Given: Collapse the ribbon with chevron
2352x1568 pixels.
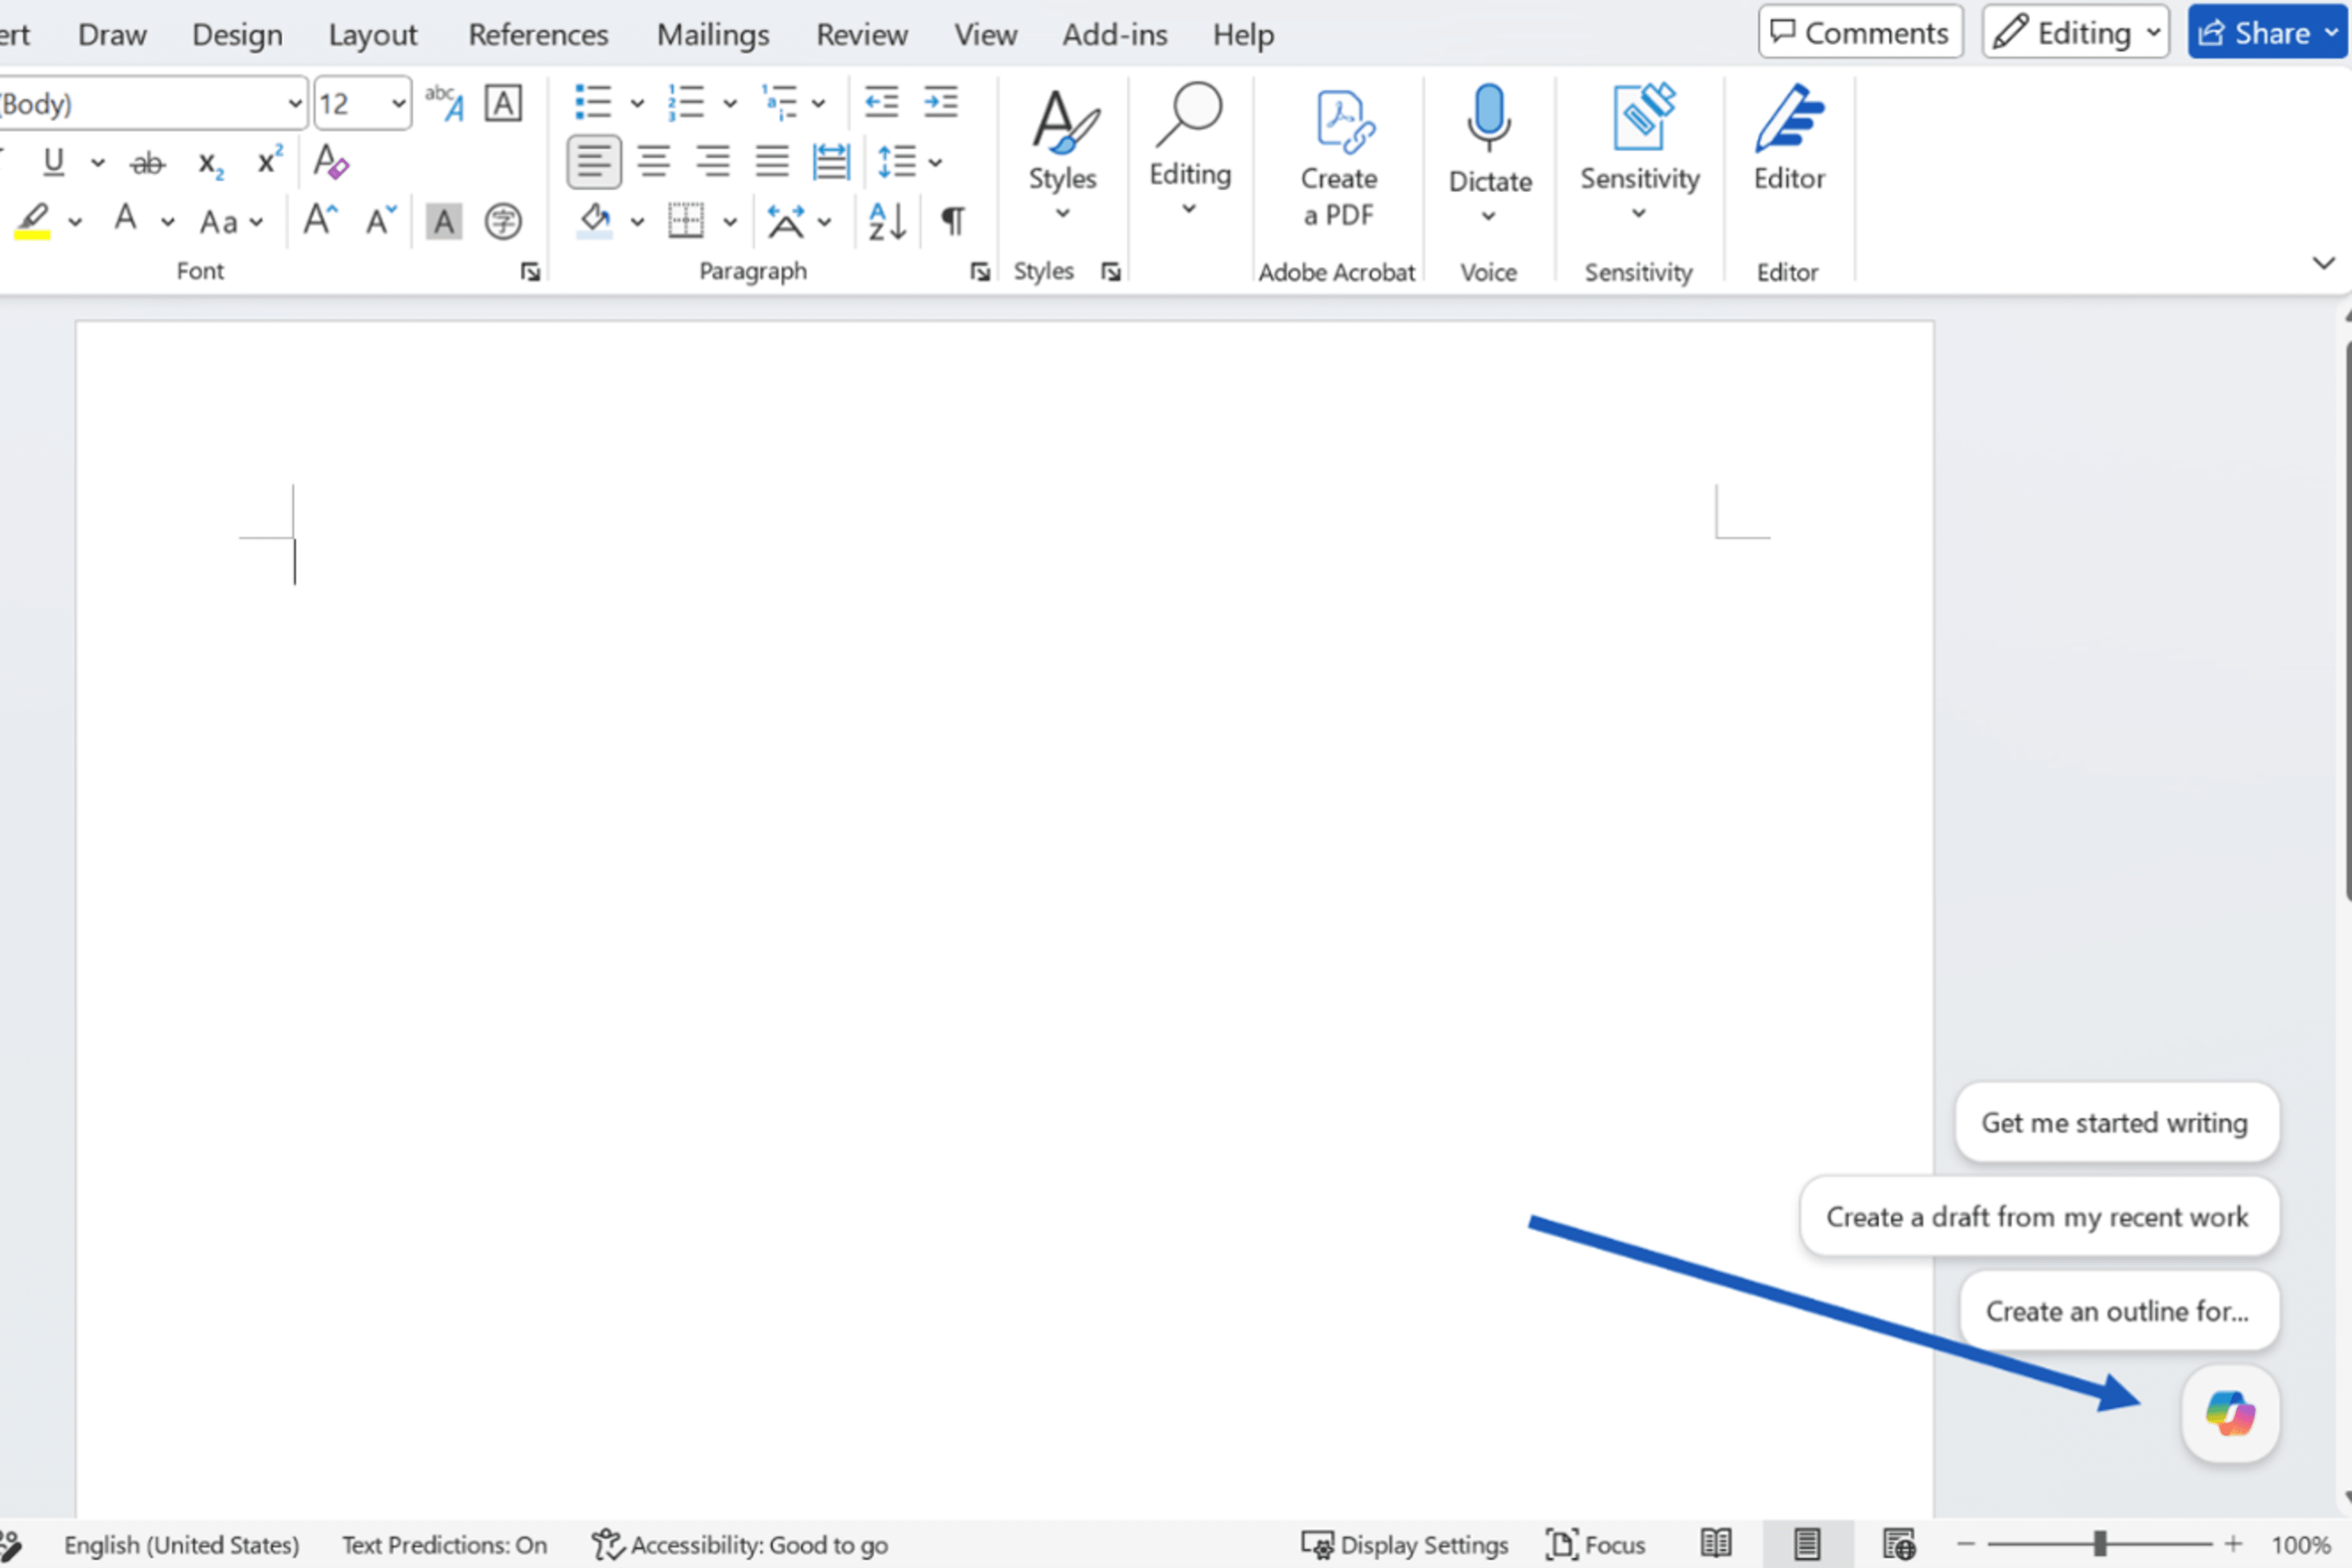Looking at the screenshot, I should (x=2323, y=263).
